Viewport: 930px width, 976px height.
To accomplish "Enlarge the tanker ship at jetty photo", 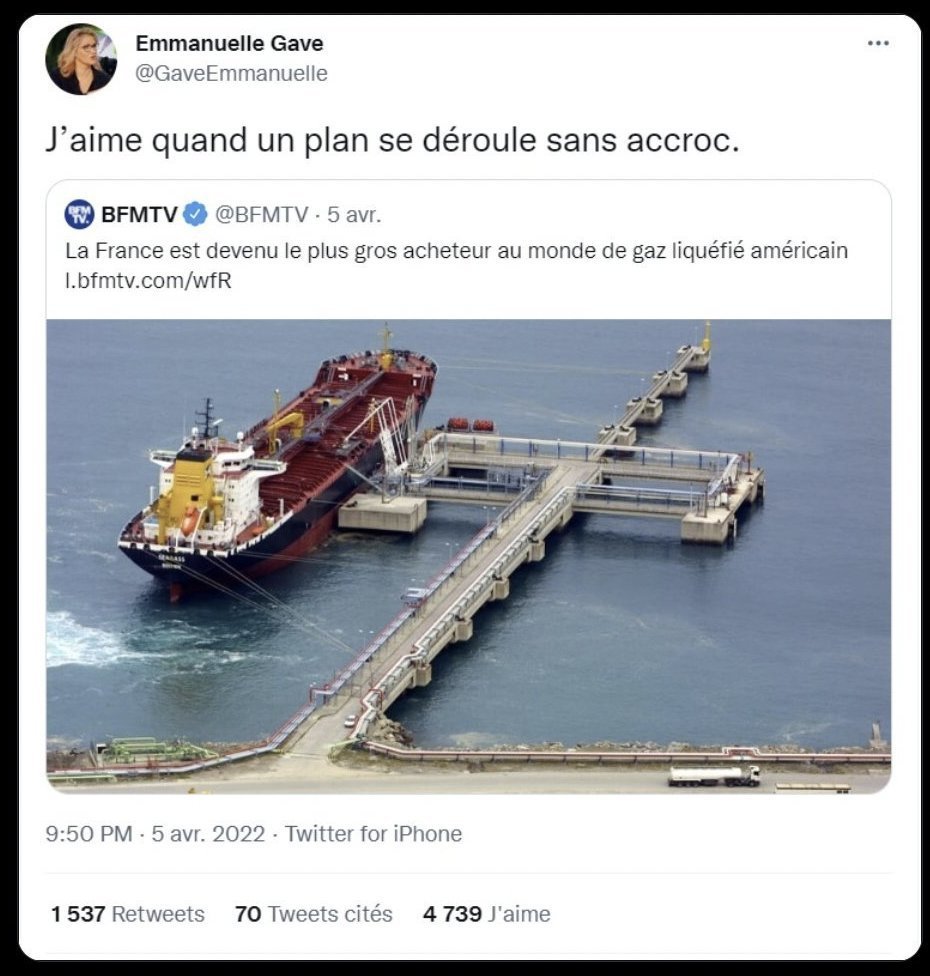I will pos(469,556).
